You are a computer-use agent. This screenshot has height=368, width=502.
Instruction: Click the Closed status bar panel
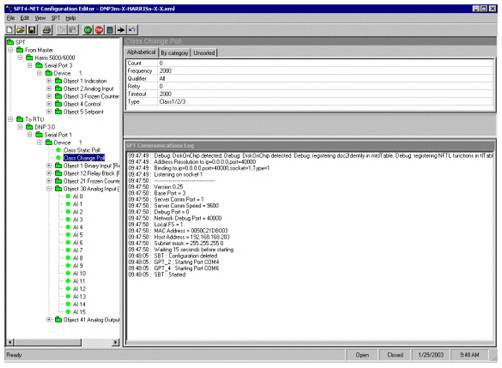(x=395, y=355)
